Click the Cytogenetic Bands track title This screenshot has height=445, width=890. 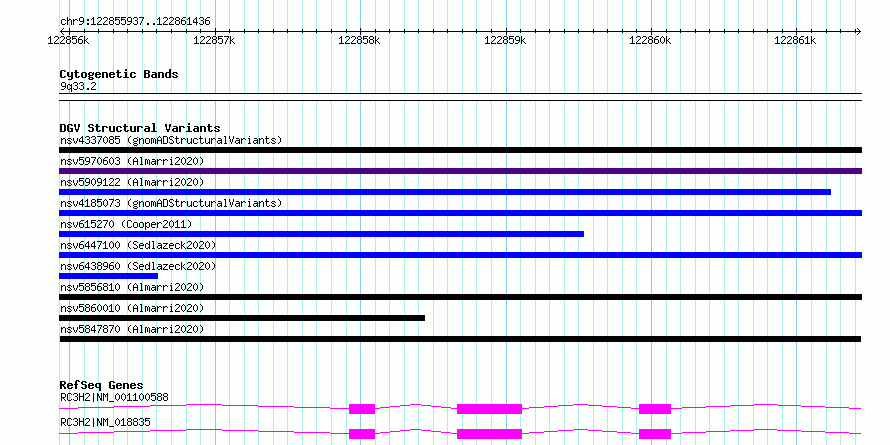(x=119, y=74)
